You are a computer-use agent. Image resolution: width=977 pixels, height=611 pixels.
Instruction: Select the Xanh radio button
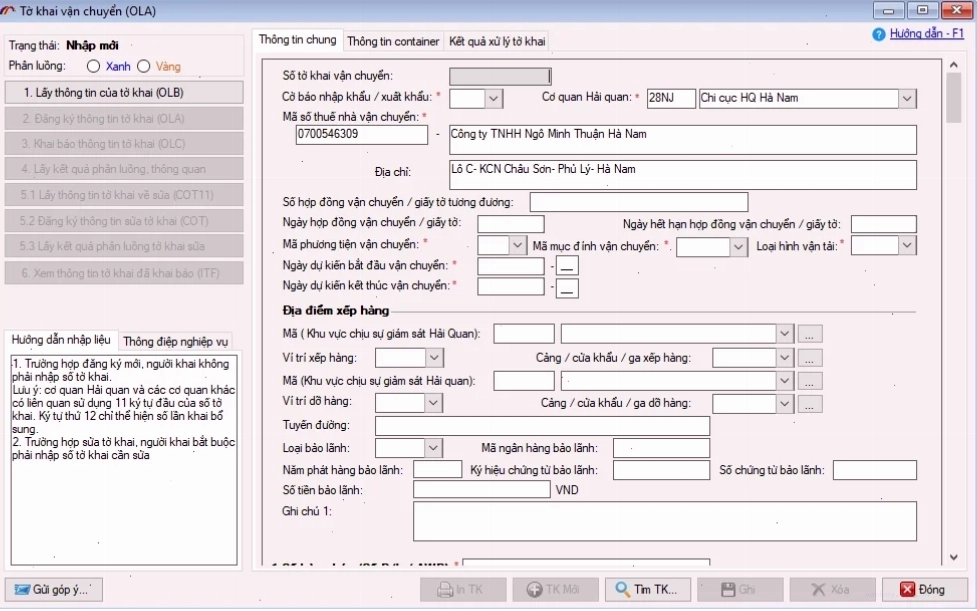[x=93, y=66]
